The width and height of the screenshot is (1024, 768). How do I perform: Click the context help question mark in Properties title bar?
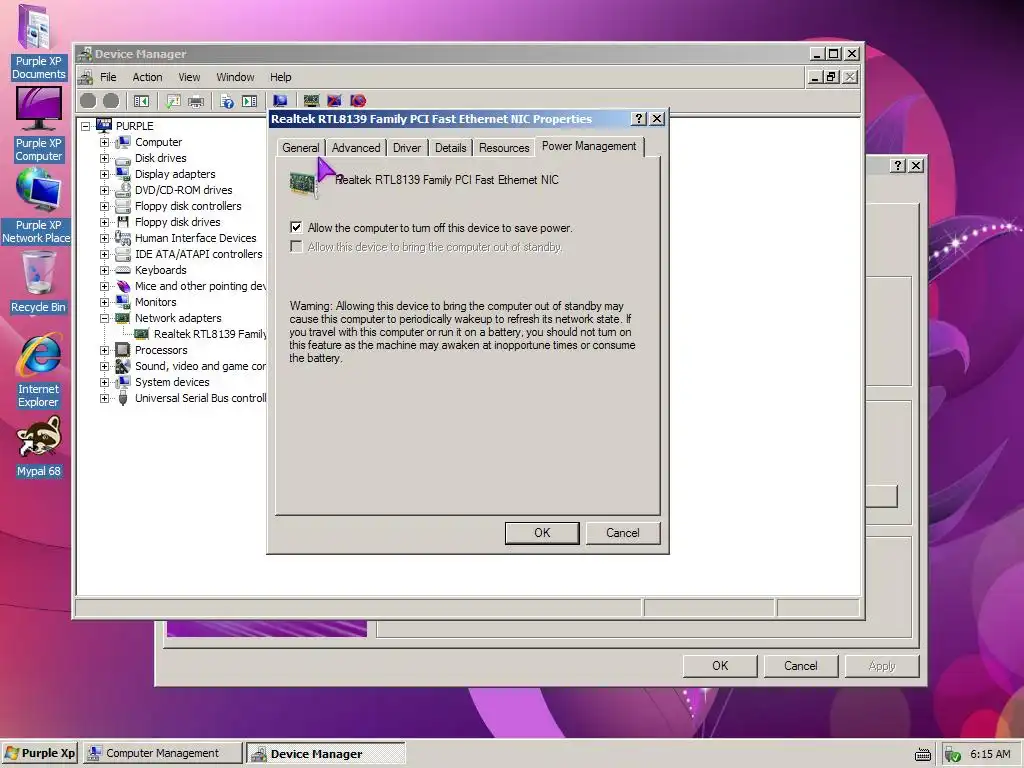tap(639, 118)
